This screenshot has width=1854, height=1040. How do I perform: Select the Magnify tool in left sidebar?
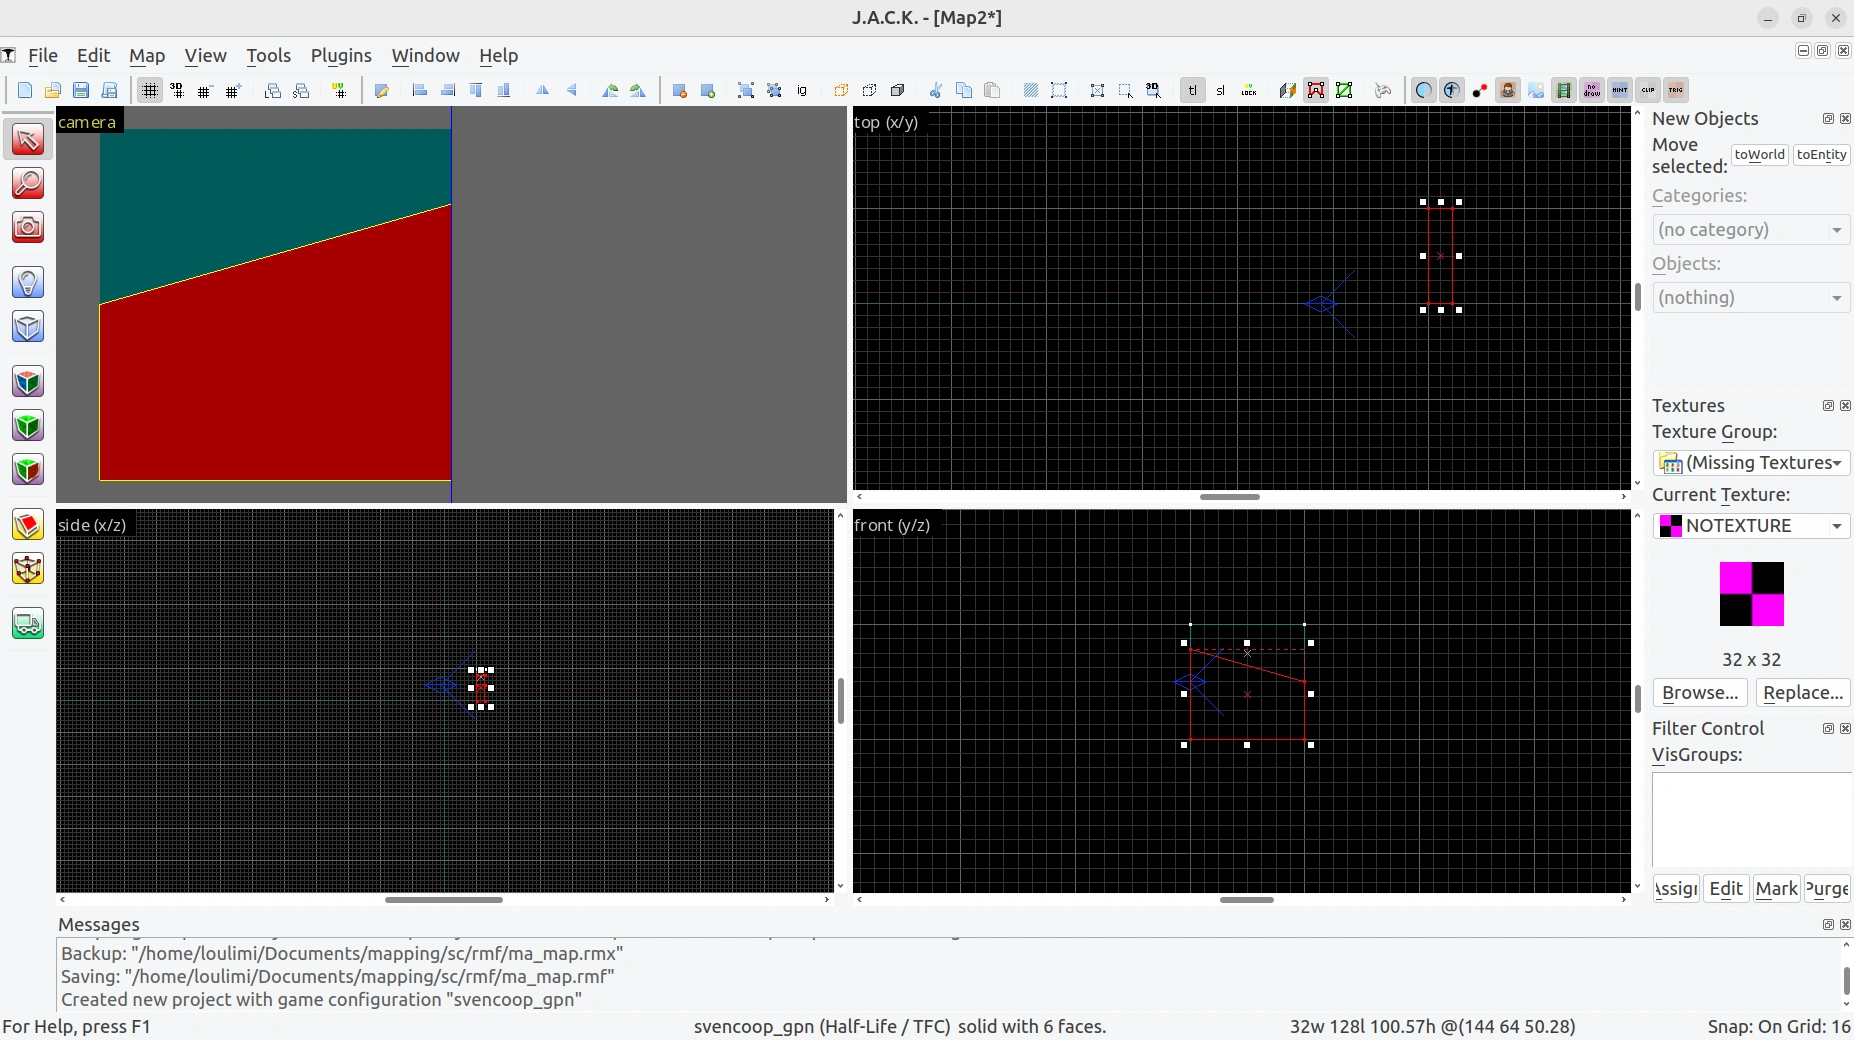point(28,183)
